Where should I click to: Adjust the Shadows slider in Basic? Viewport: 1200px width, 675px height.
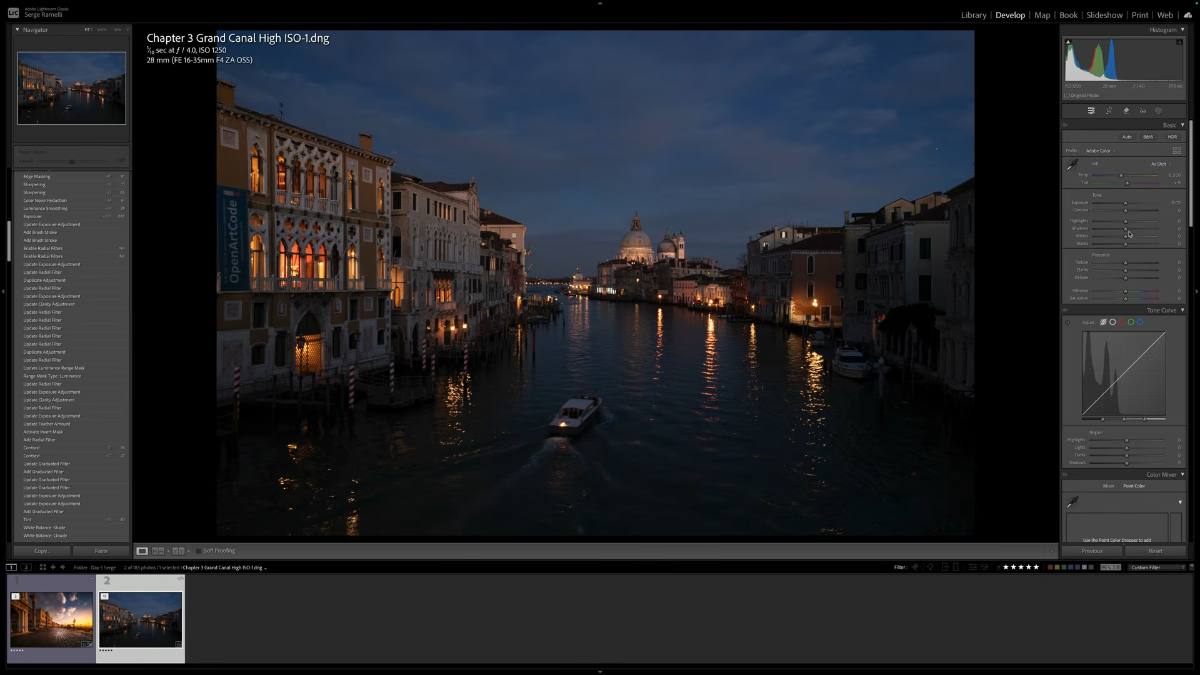click(x=1125, y=228)
